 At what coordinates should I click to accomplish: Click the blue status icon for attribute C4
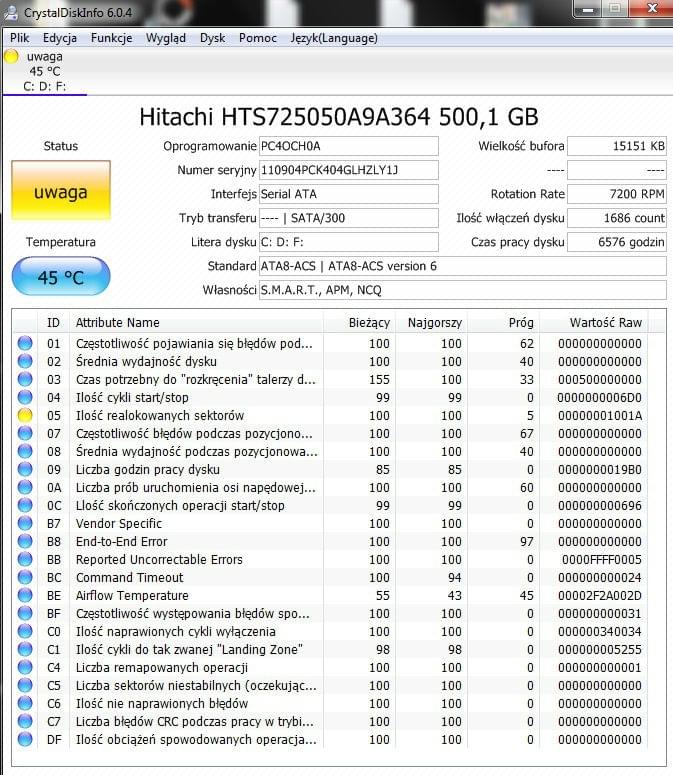pos(25,667)
